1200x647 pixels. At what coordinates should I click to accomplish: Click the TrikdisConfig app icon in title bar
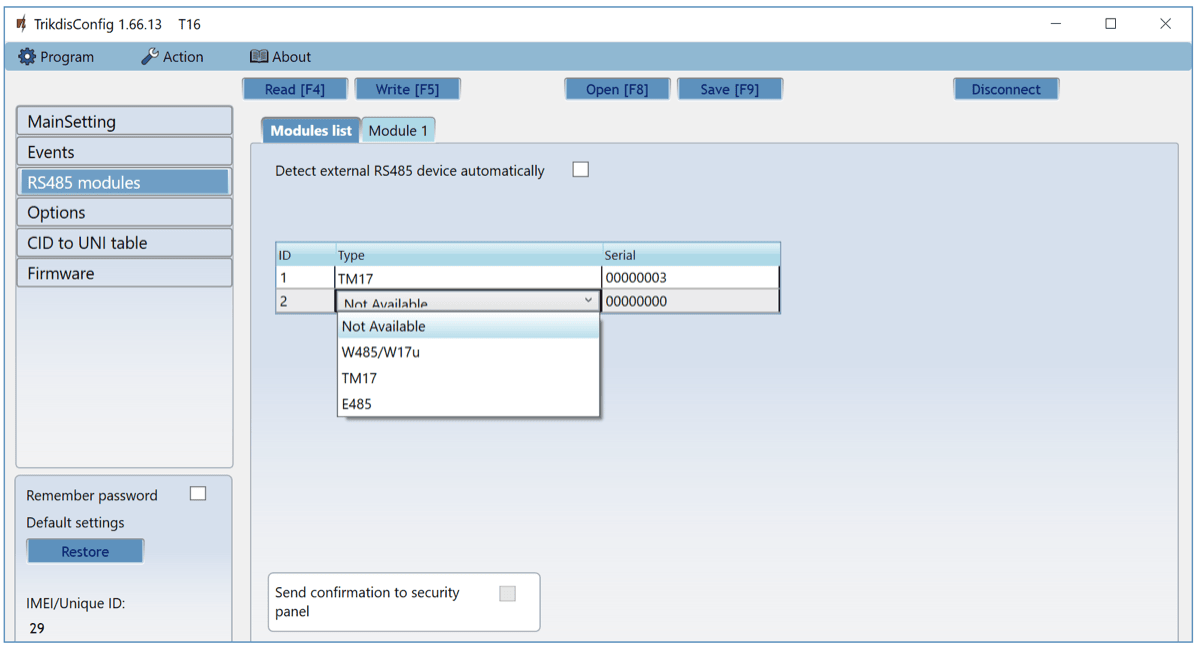pos(21,24)
